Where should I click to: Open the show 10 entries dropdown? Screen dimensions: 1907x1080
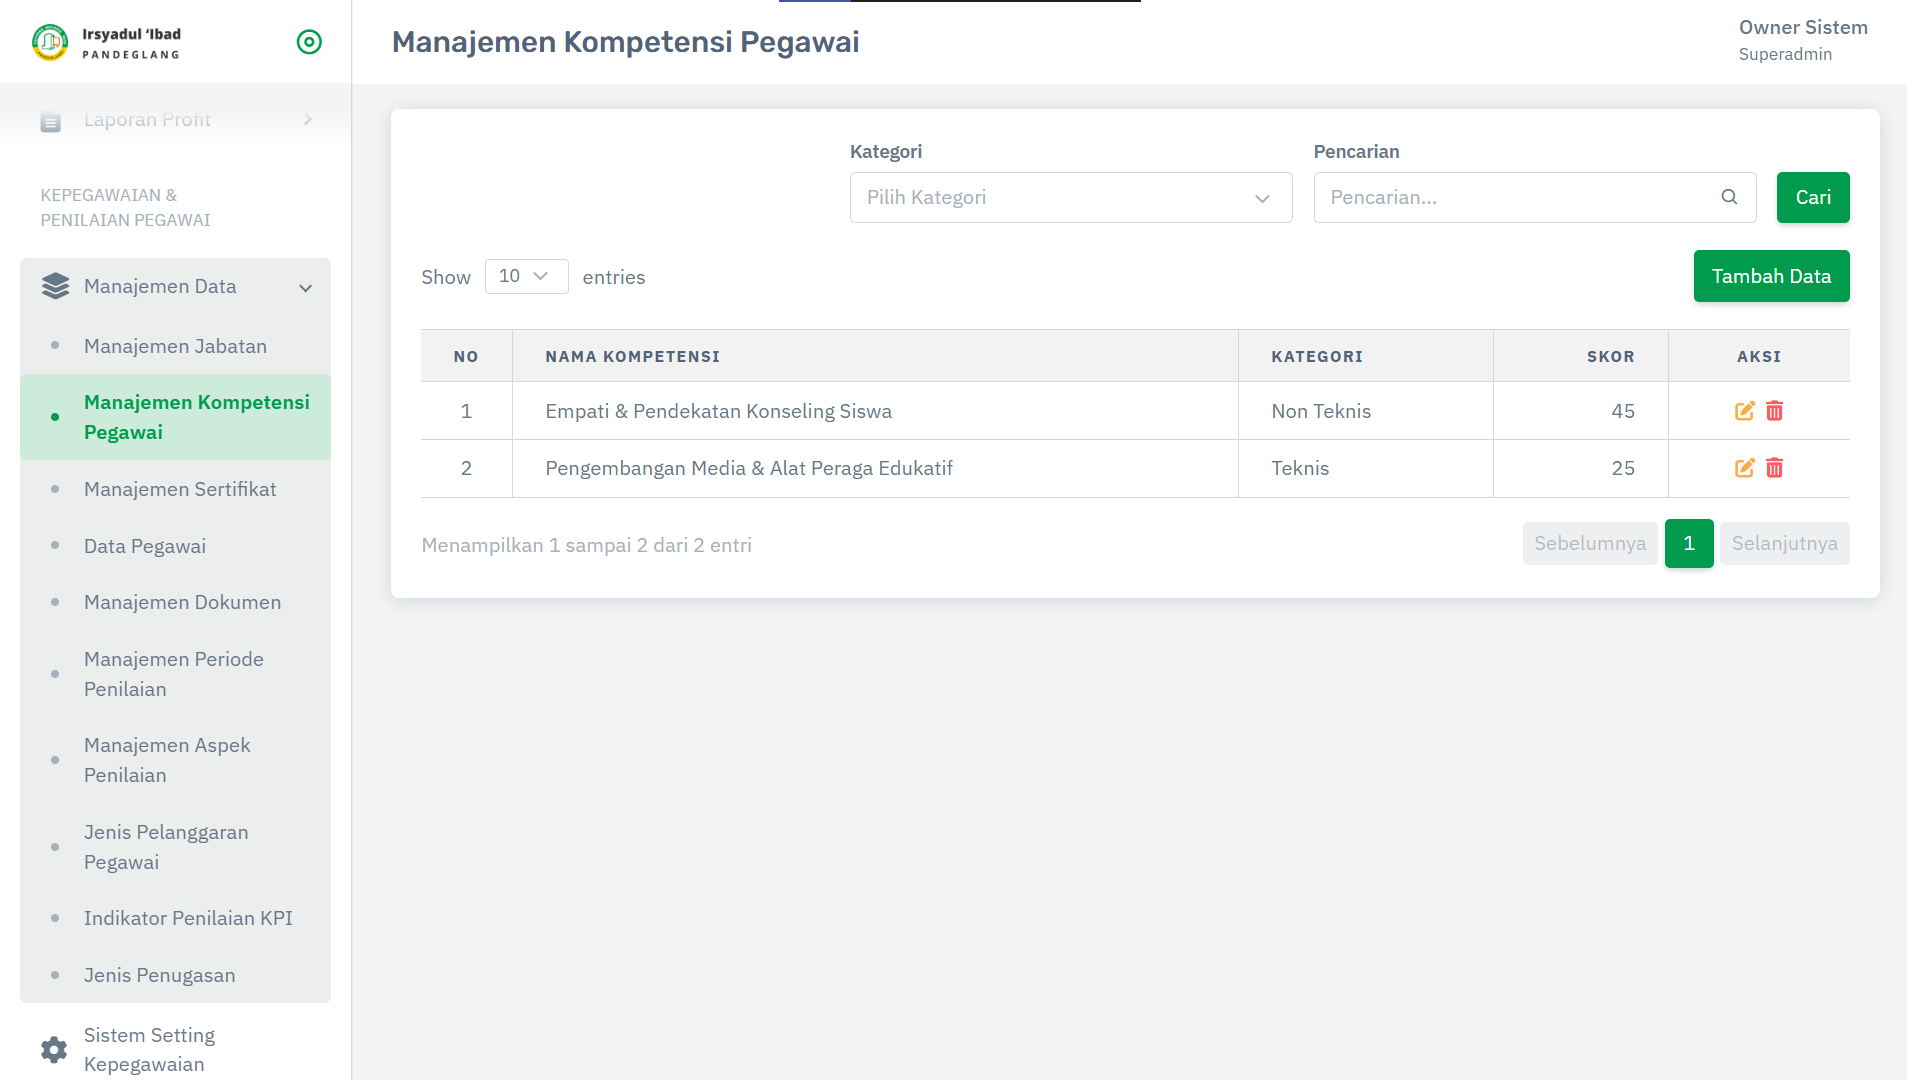[526, 276]
